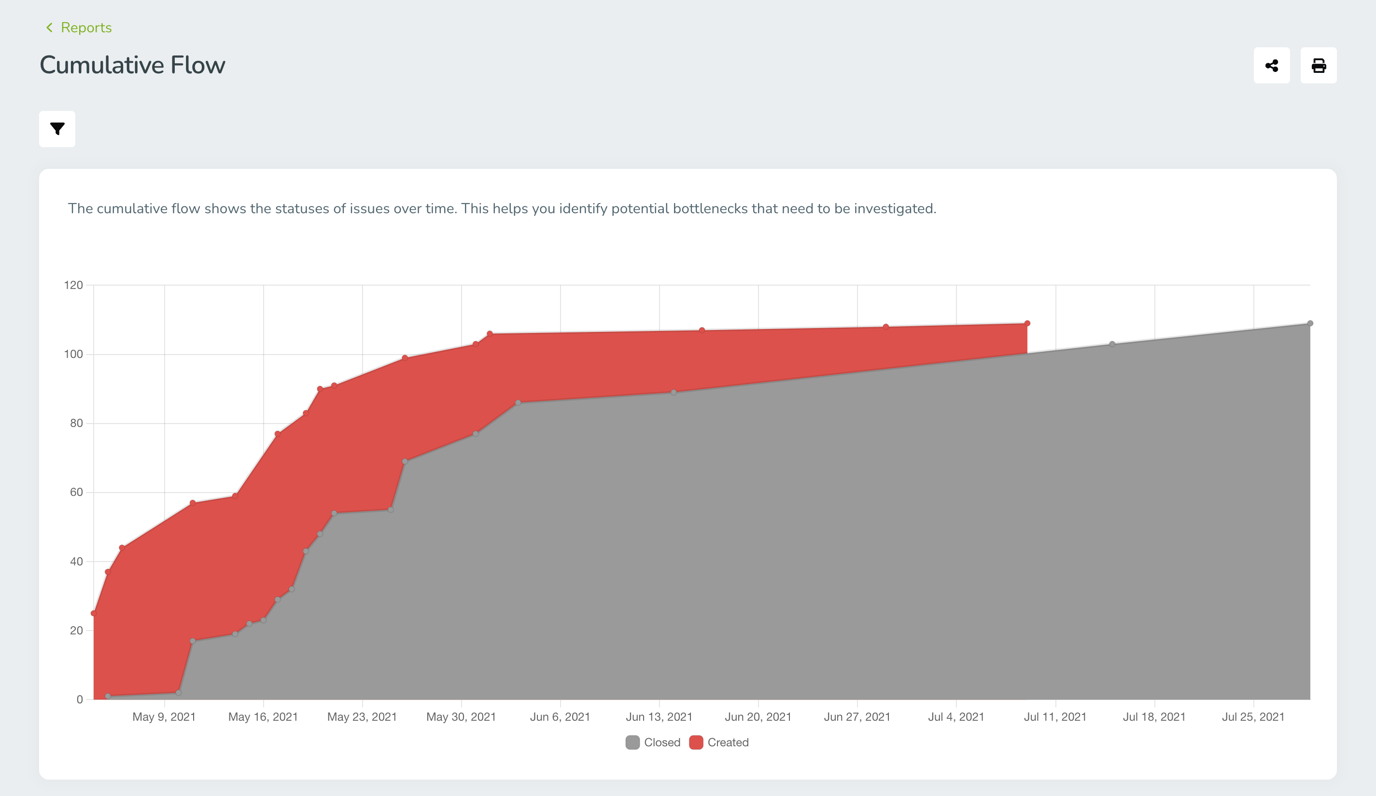Select the first data point on May 9
This screenshot has height=796, width=1376.
coord(93,611)
